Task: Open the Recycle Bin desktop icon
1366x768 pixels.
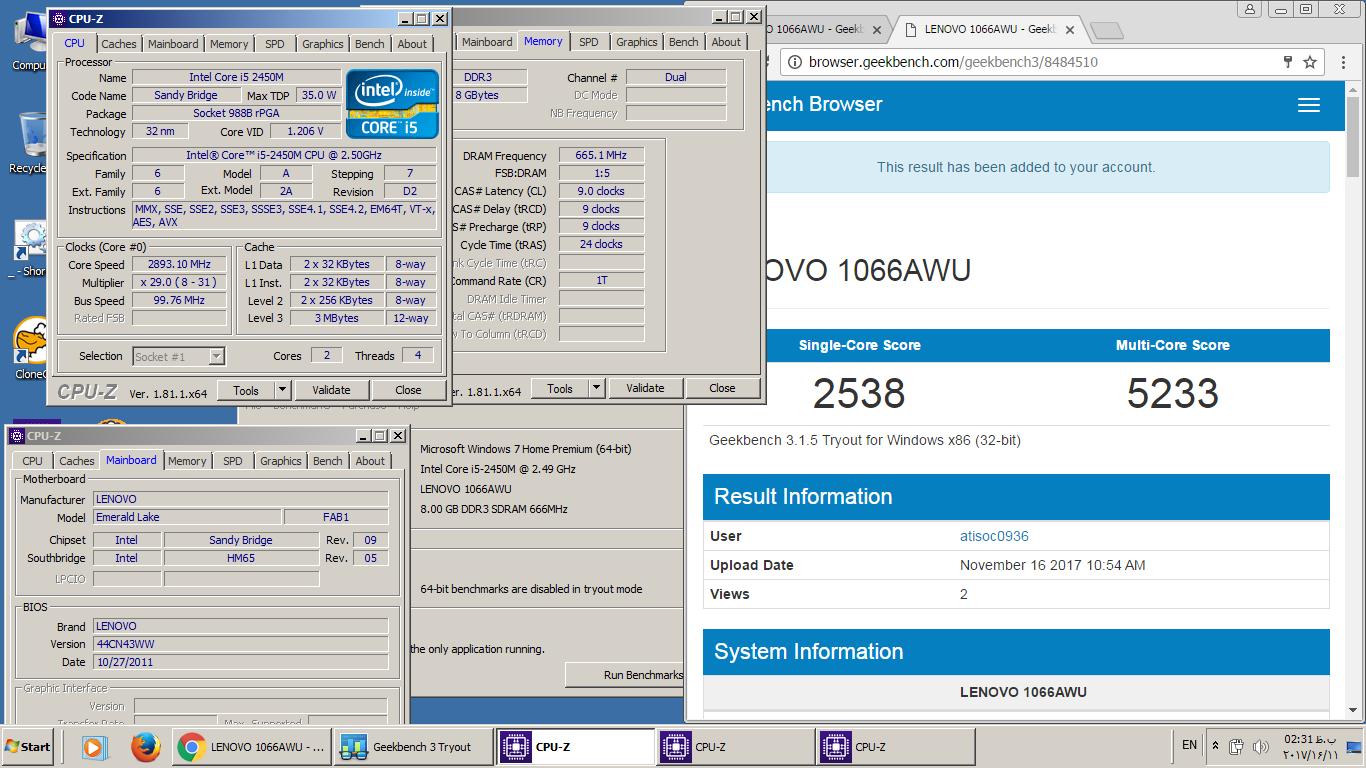Action: [x=30, y=143]
